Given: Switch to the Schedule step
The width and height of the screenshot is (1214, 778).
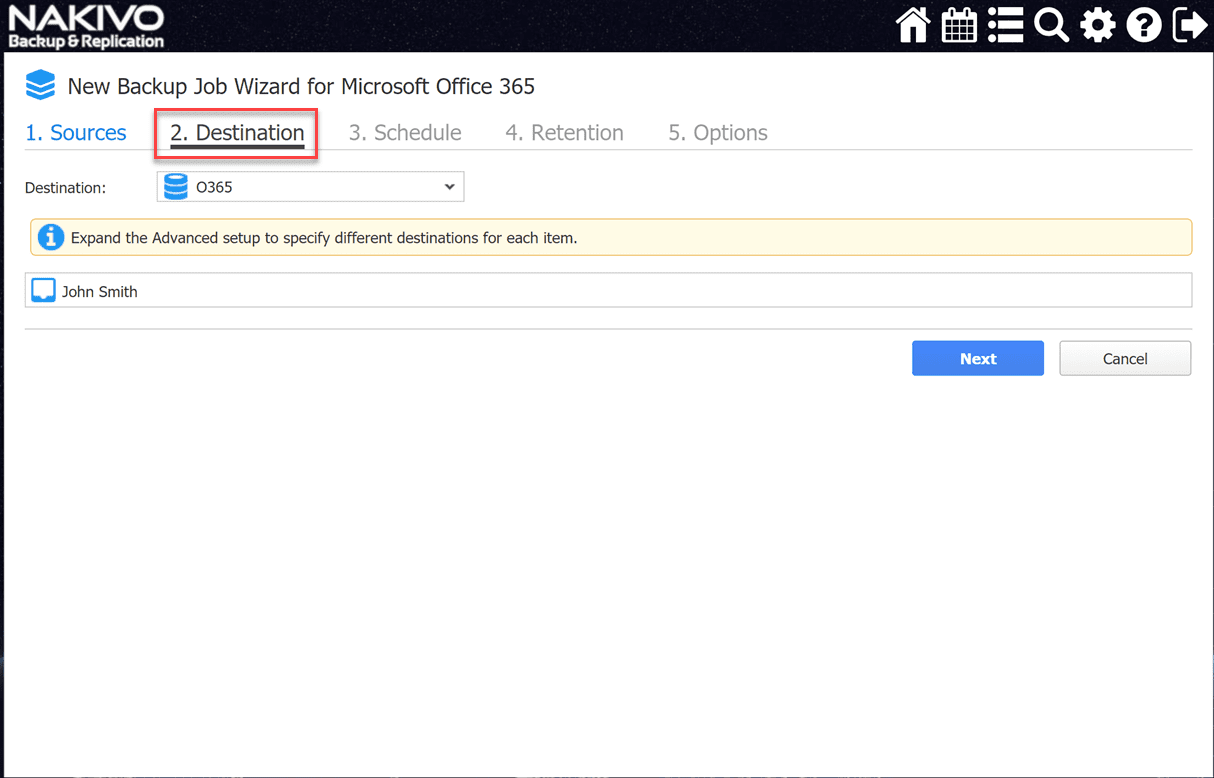Looking at the screenshot, I should [405, 133].
